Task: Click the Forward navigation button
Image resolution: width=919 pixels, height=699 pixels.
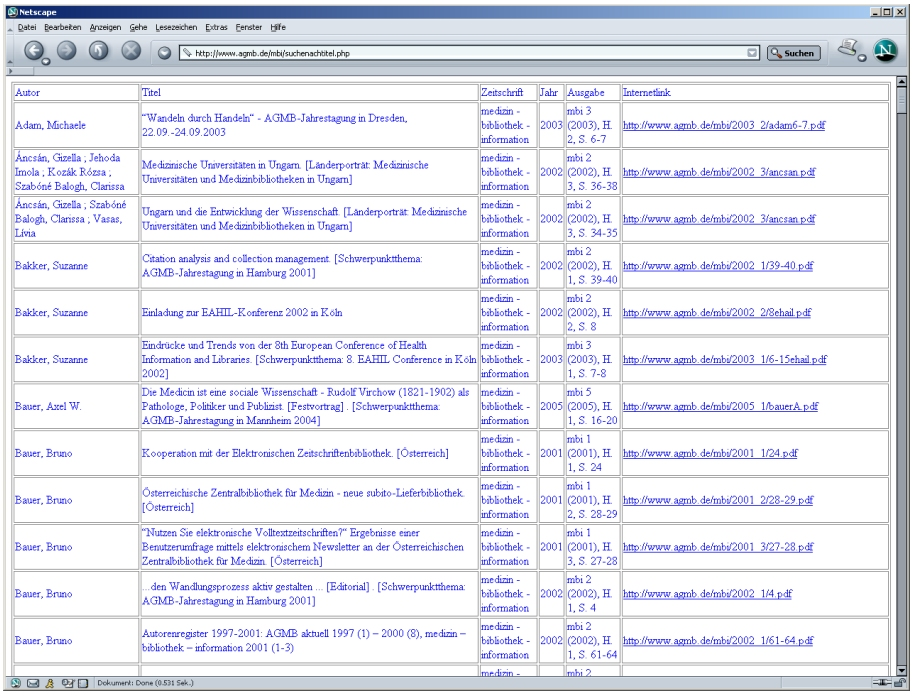Action: [x=67, y=50]
